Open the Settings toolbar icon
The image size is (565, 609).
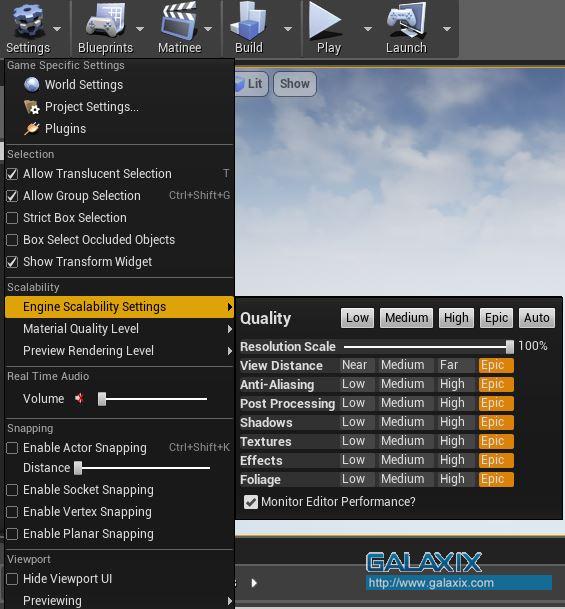click(27, 20)
